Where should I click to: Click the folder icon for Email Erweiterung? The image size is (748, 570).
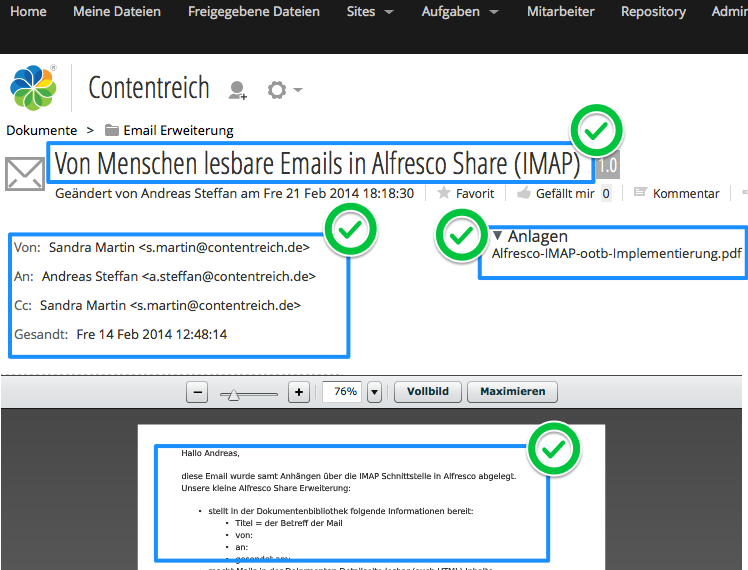pyautogui.click(x=112, y=130)
